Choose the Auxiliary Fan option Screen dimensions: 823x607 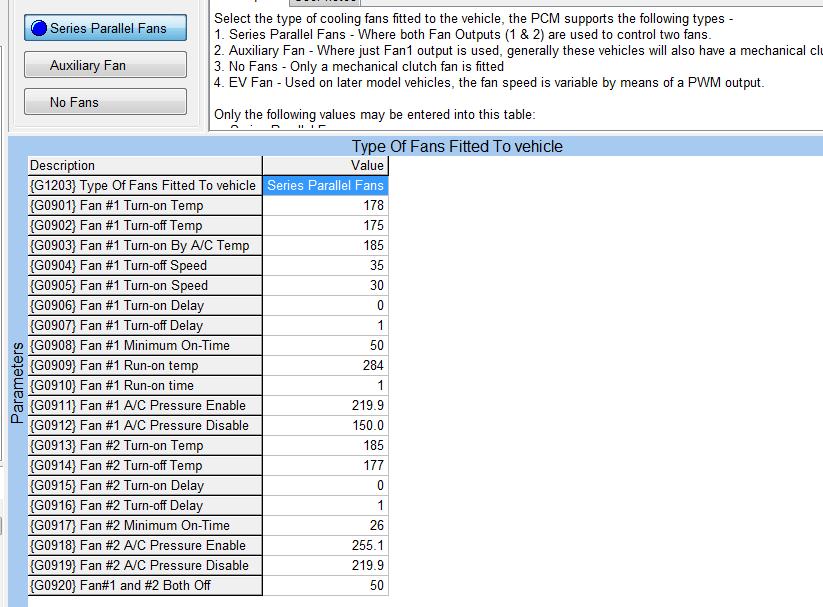tap(105, 65)
